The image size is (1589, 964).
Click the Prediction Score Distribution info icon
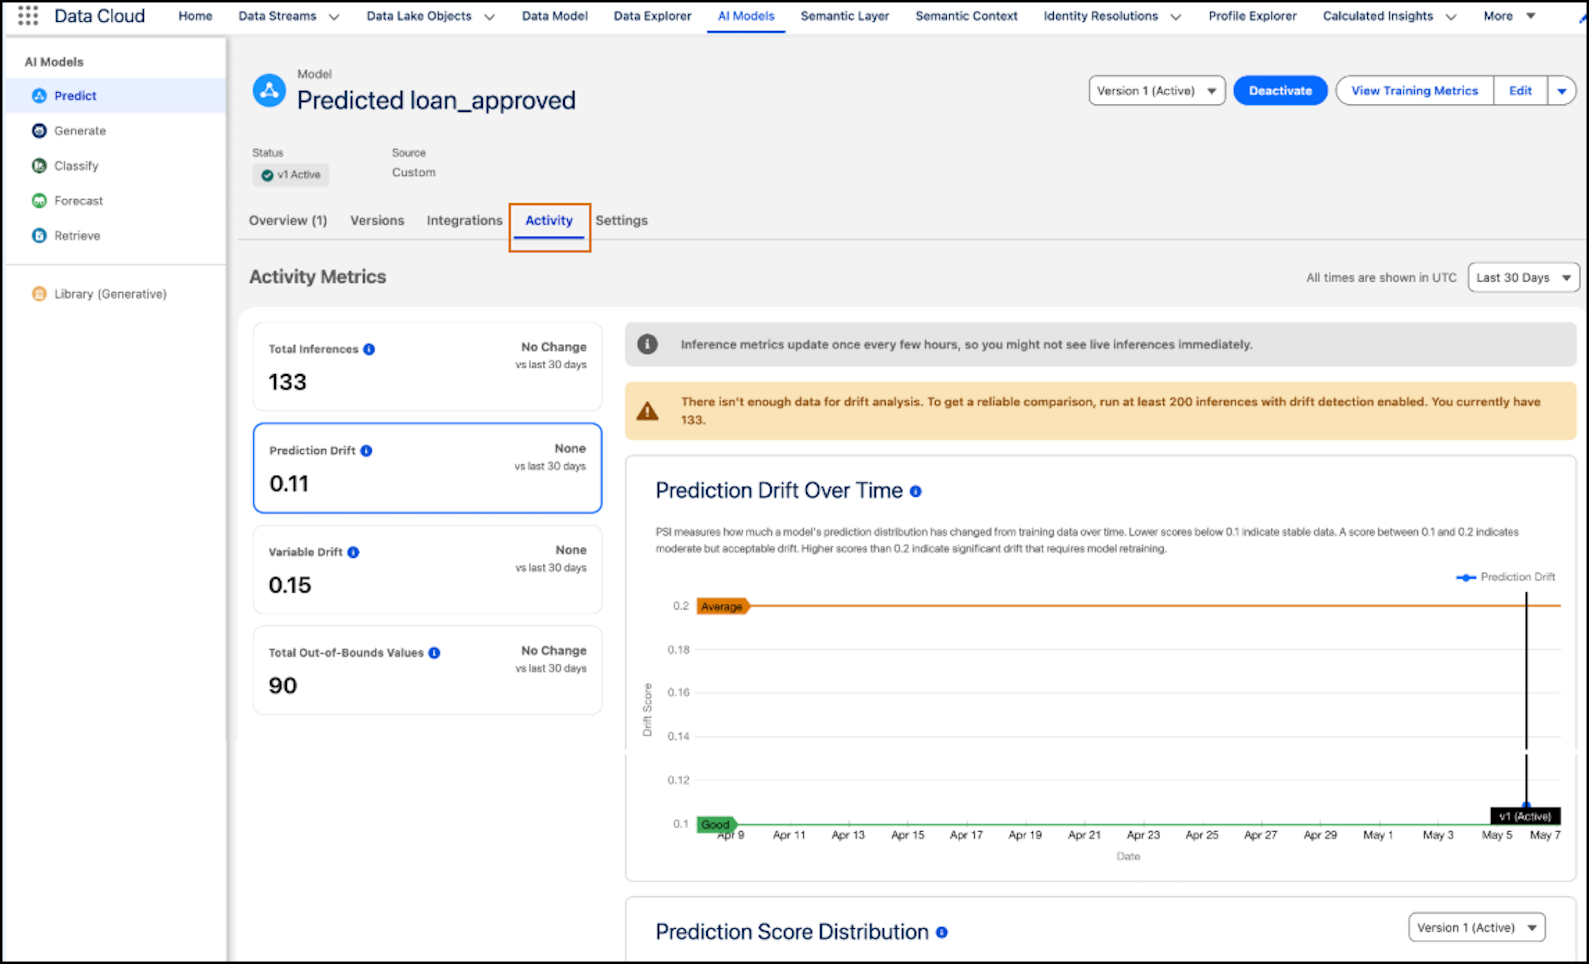(941, 932)
